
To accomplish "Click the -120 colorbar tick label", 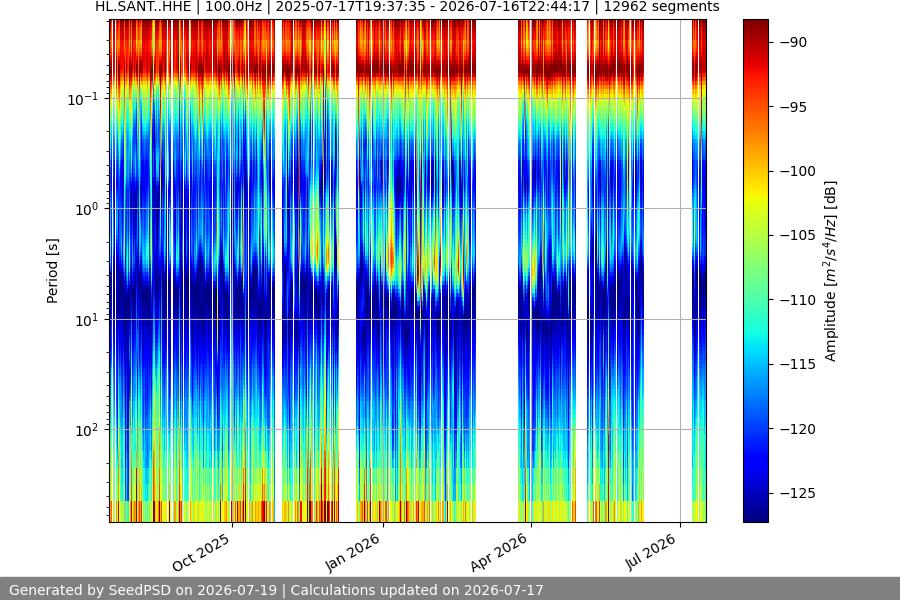I will (798, 429).
